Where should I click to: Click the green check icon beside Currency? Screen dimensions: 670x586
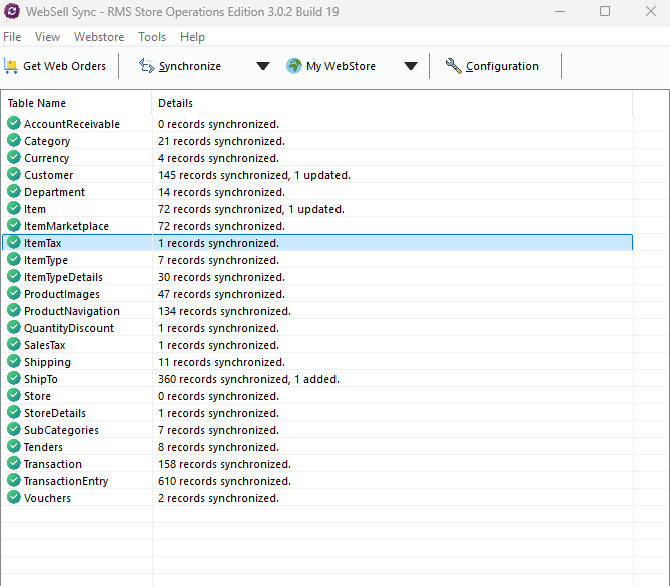click(14, 158)
